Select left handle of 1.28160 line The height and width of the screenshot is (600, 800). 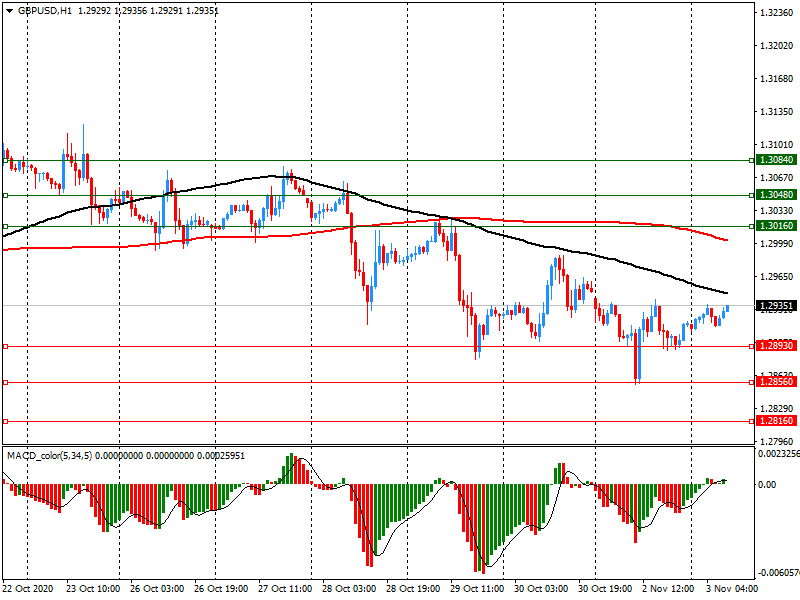(6, 421)
